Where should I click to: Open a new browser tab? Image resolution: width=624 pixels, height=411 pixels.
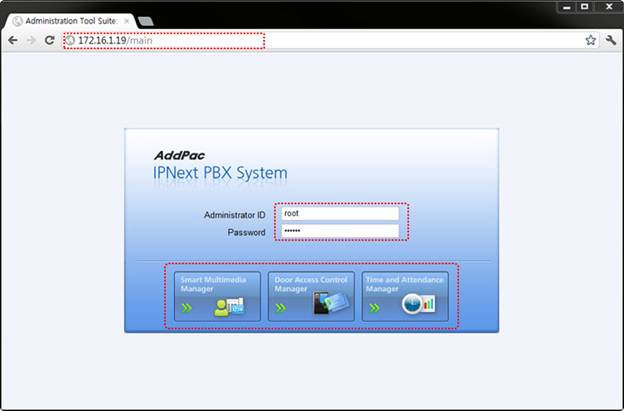click(146, 21)
